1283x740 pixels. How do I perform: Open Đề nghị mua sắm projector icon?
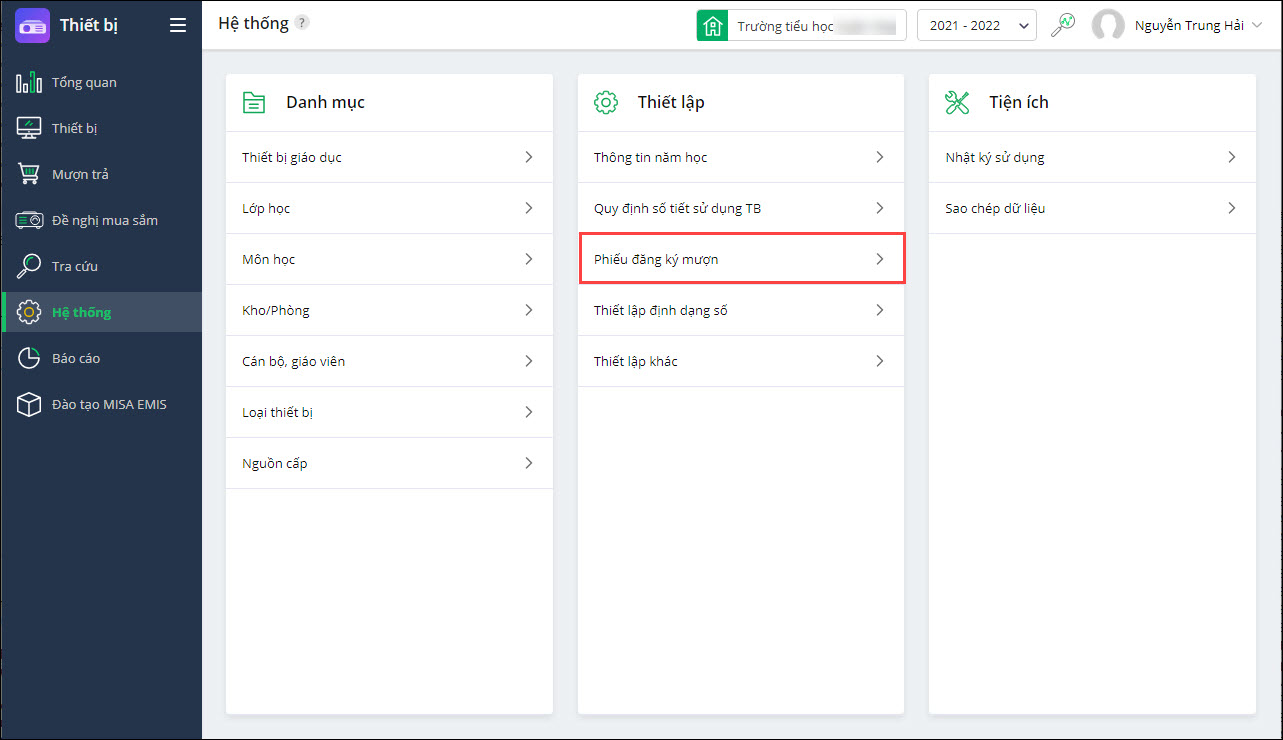(x=29, y=220)
